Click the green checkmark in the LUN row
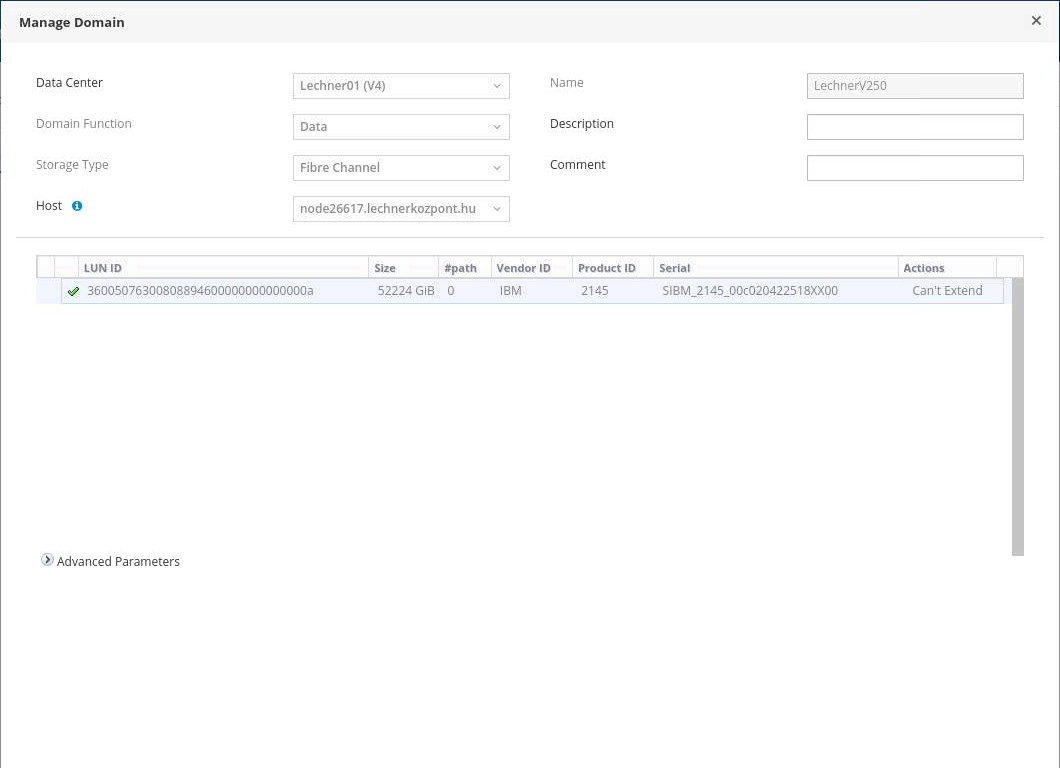 (73, 292)
